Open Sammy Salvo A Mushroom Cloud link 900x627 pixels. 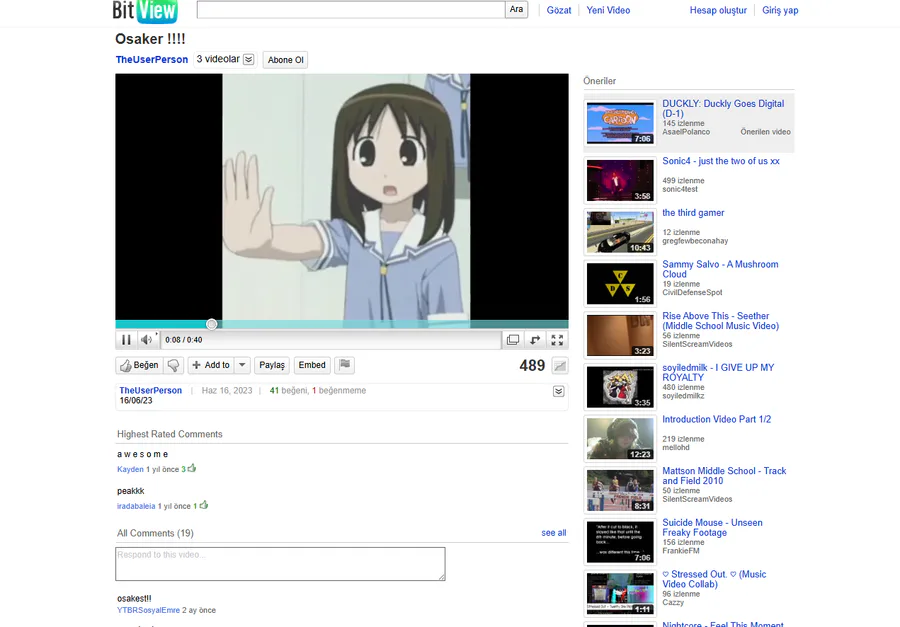click(720, 269)
